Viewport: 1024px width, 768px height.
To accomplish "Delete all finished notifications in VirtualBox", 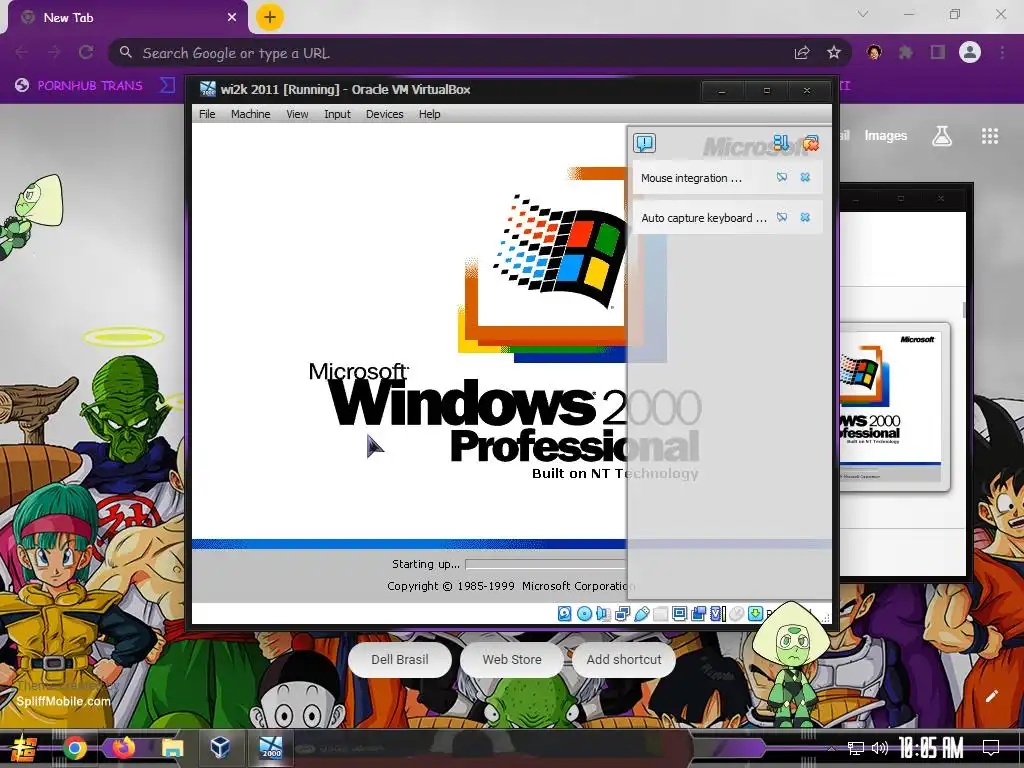I will point(810,142).
